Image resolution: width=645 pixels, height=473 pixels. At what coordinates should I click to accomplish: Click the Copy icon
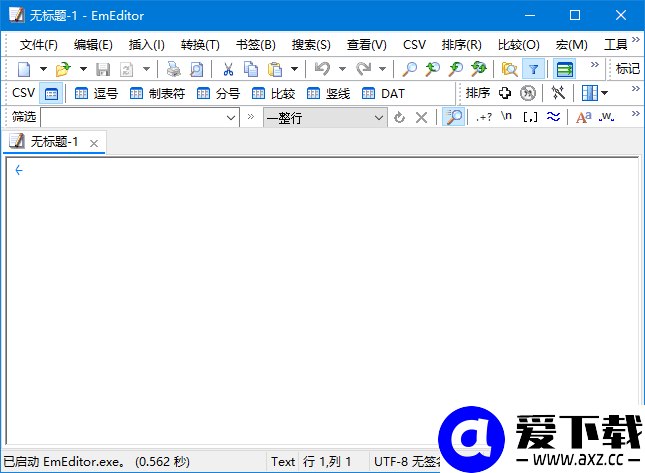pyautogui.click(x=251, y=69)
